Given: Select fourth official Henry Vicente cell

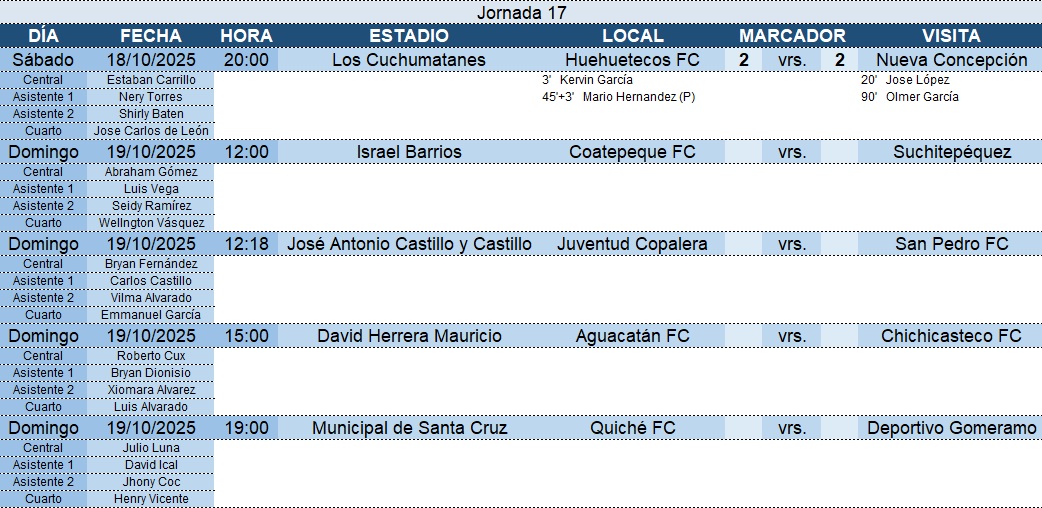Looking at the screenshot, I should click(150, 499).
